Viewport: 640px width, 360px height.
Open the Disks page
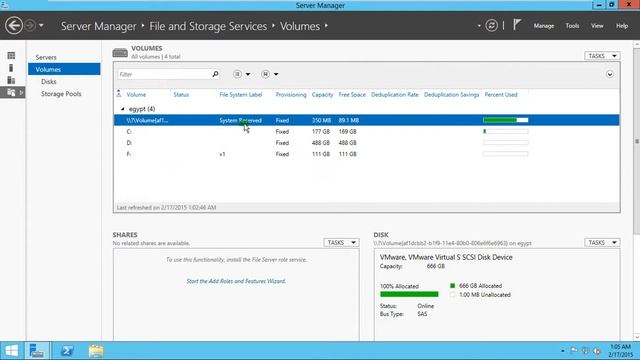pyautogui.click(x=49, y=82)
